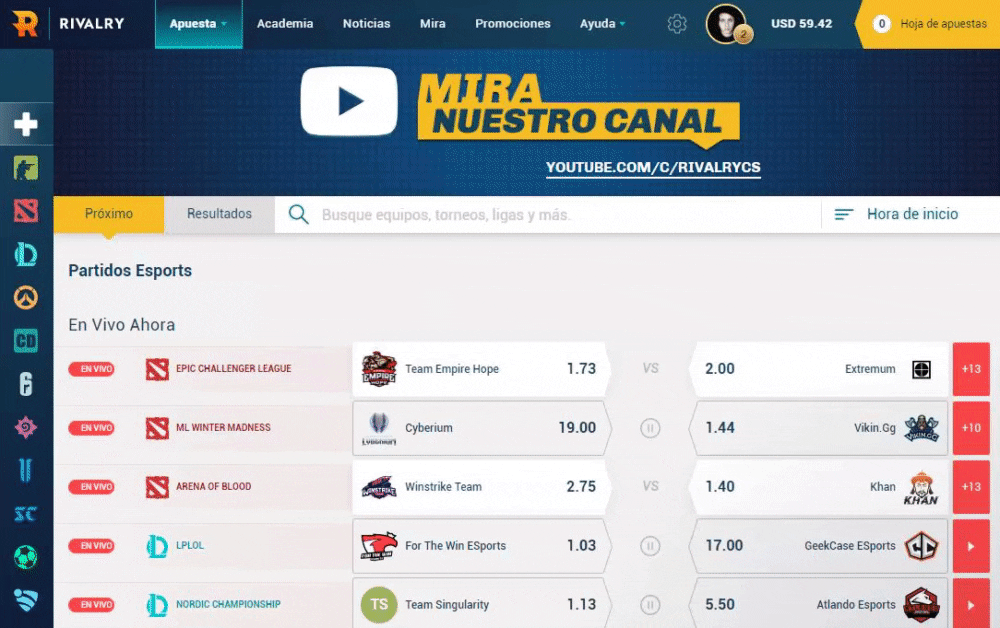Click Dota icon beside Epic Challenger League
Viewport: 1000px width, 628px height.
pyautogui.click(x=157, y=369)
